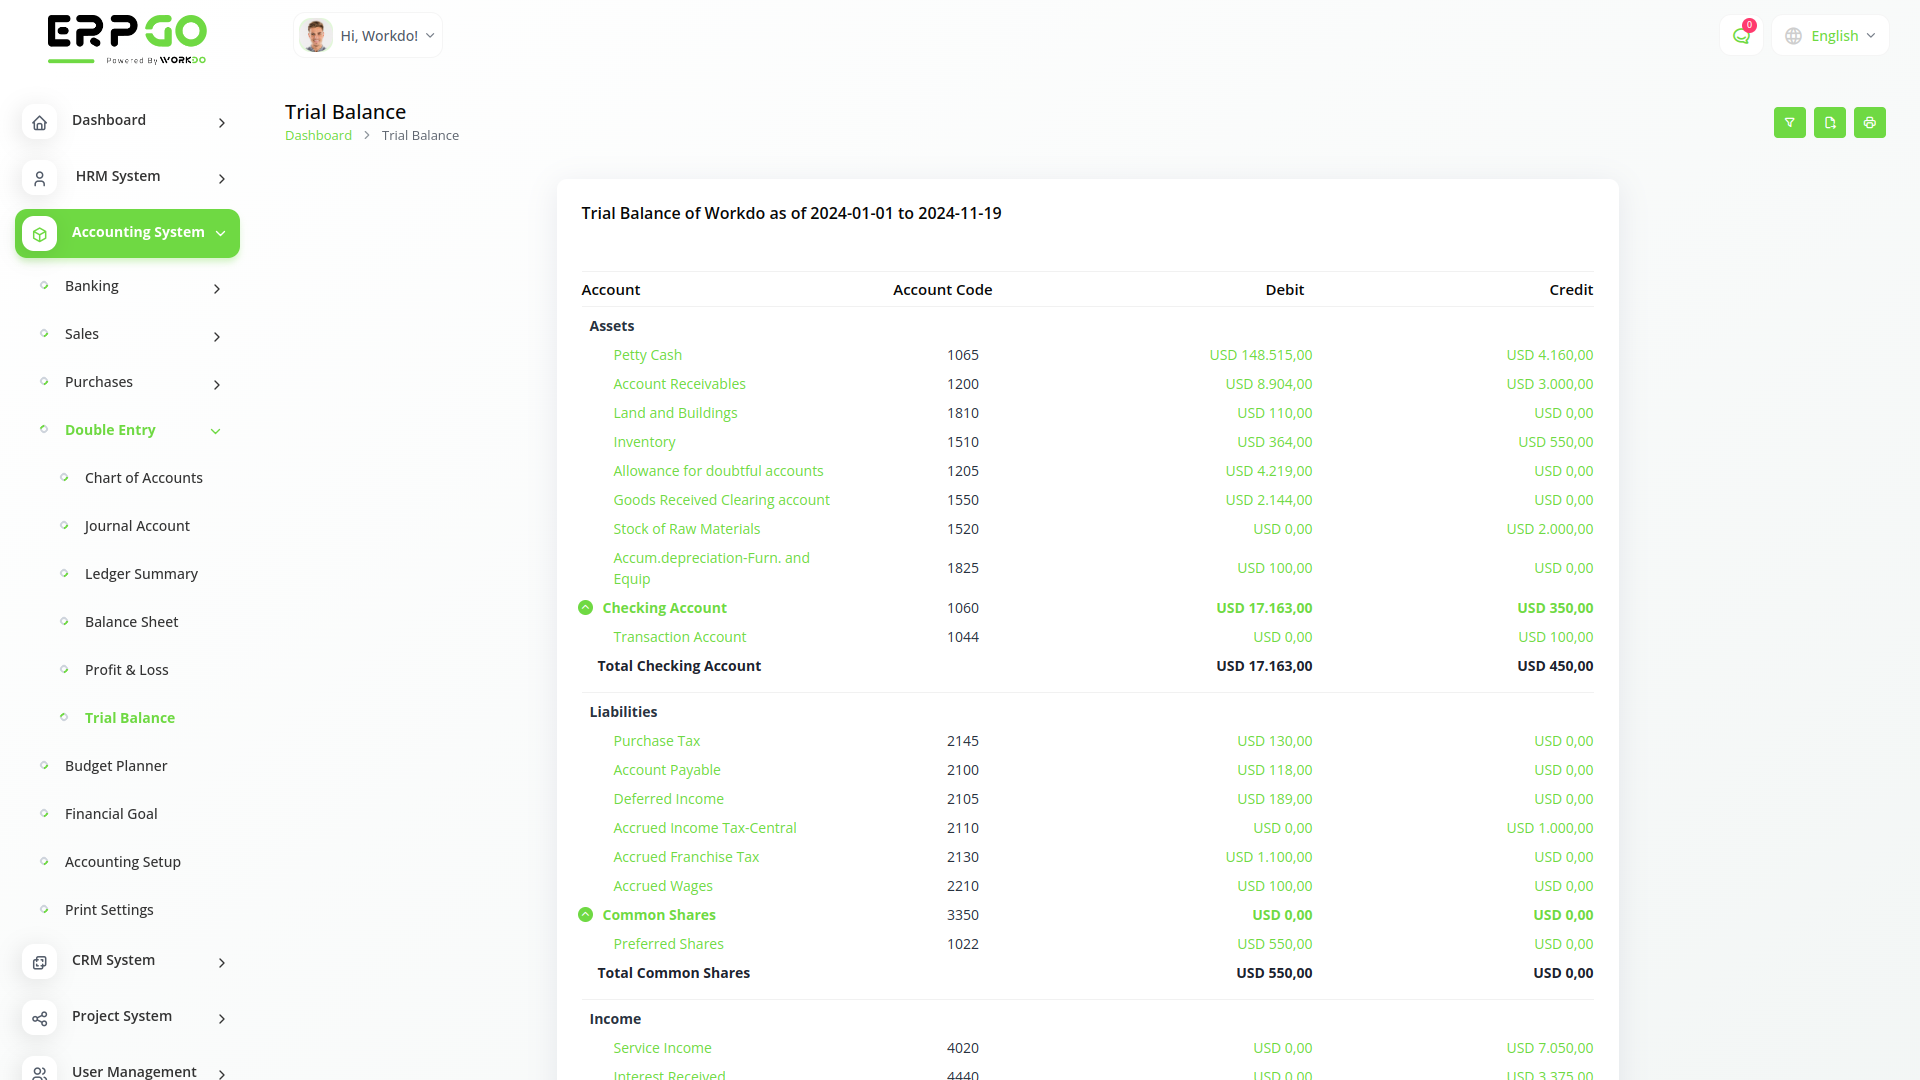
Task: Select the export file icon
Action: [1829, 122]
